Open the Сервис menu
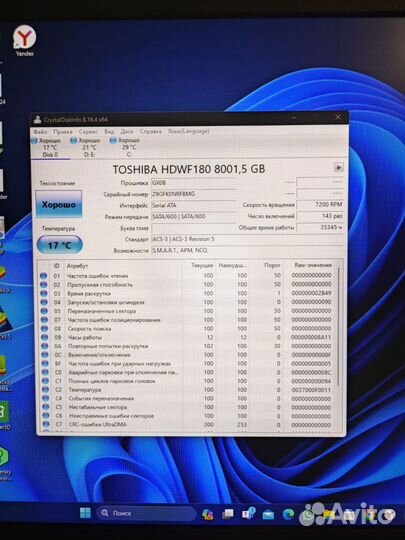The image size is (405, 540). click(88, 132)
